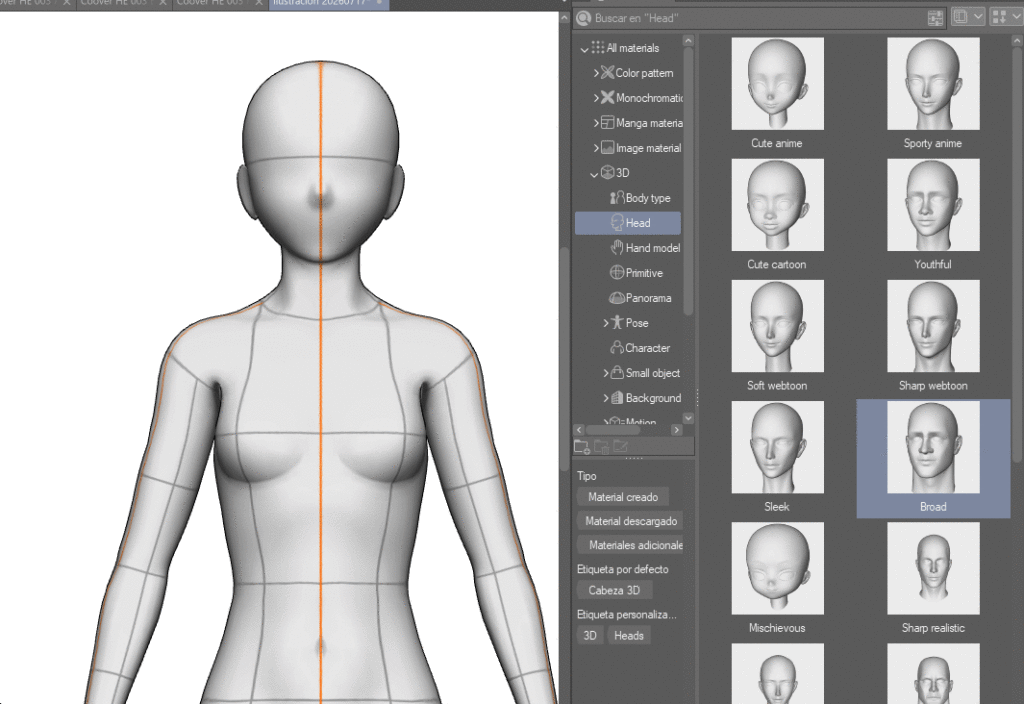Screen dimensions: 1024x704
Task: Click folder tree scrollbar down arrow
Action: [x=688, y=418]
